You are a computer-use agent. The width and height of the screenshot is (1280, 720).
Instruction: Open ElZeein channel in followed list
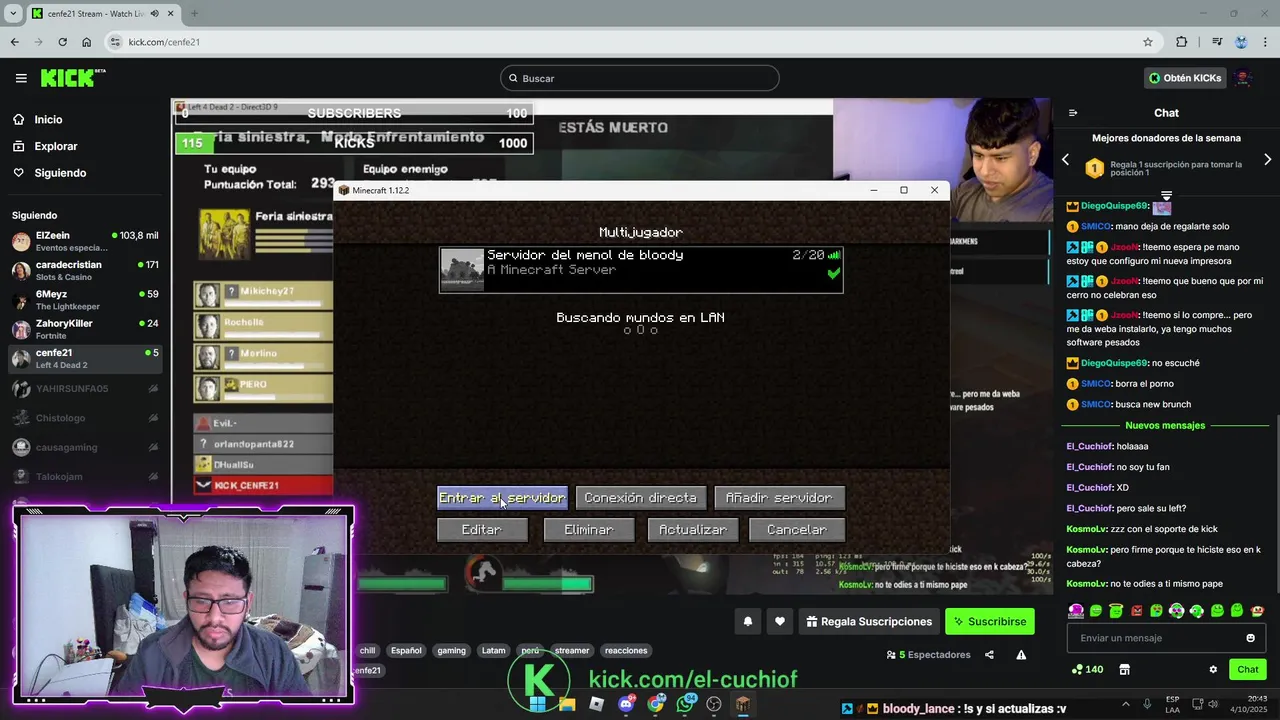[85, 241]
